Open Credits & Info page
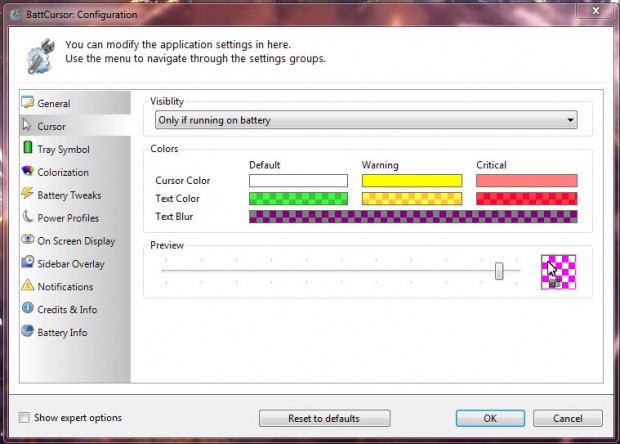The image size is (620, 444). click(75, 310)
